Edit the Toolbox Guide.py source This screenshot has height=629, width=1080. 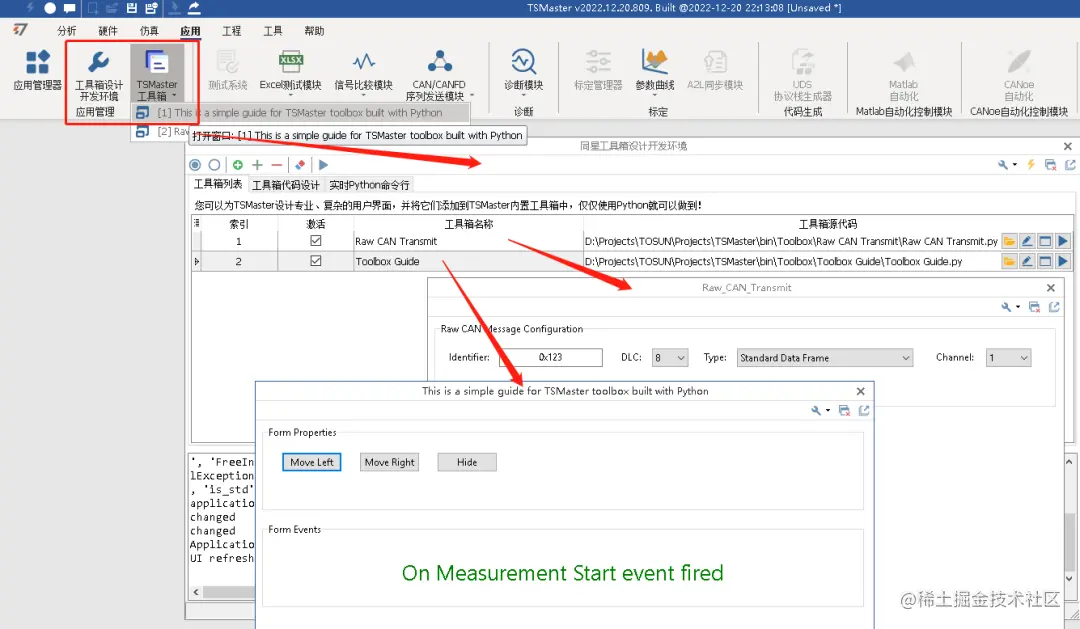point(1027,261)
